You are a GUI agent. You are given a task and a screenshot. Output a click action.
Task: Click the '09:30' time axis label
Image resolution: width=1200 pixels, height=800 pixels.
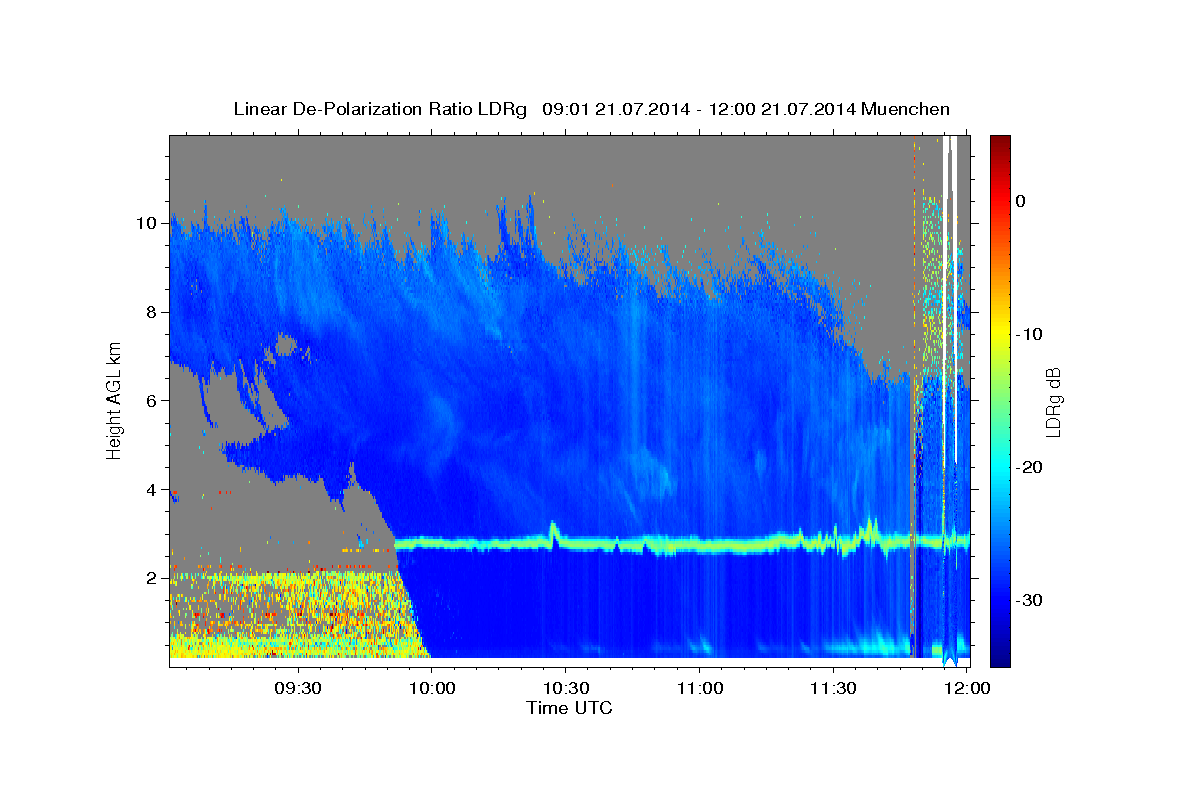(299, 688)
